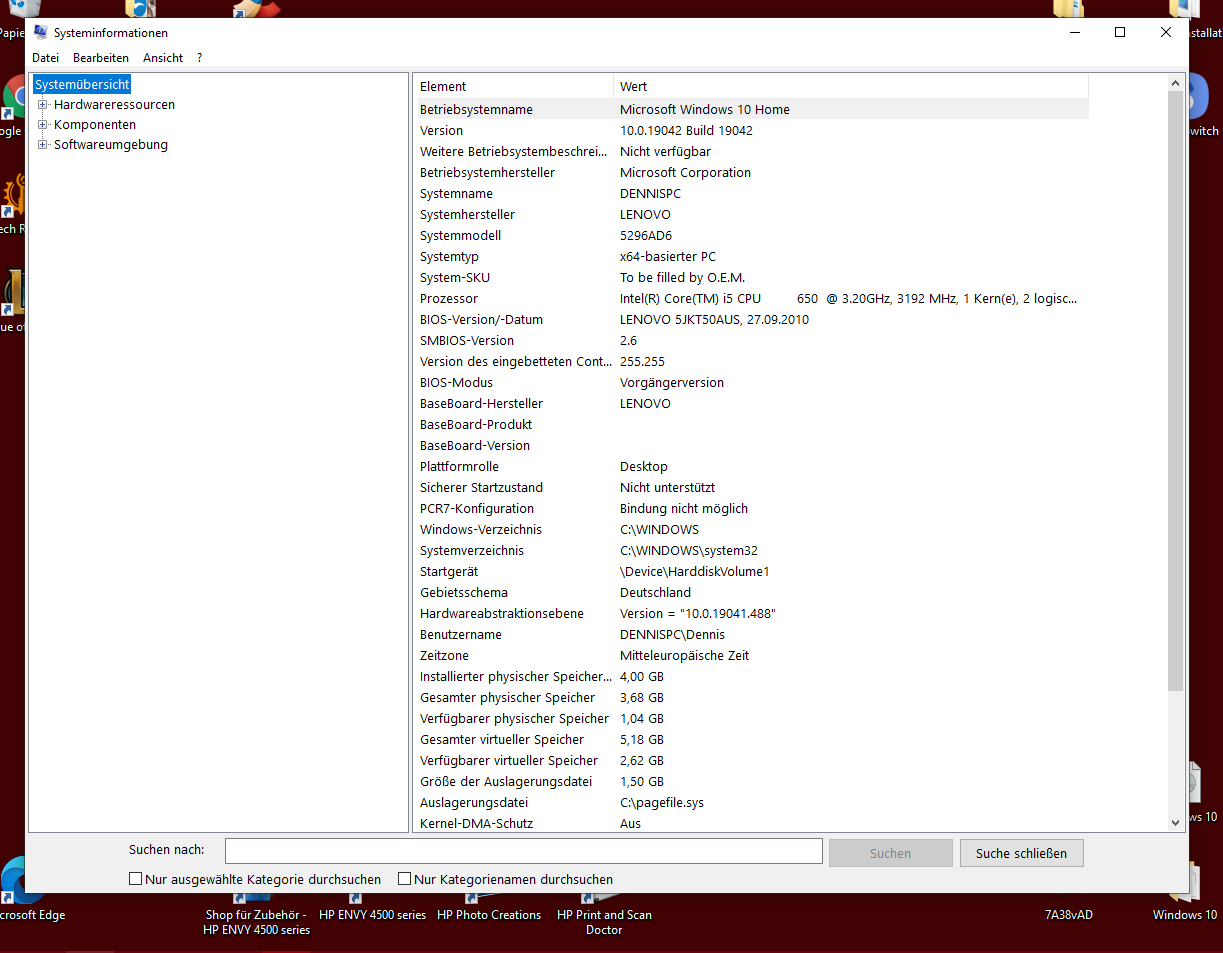Enable Nur ausgewählte Kategorie durchsuchen checkbox

point(135,879)
